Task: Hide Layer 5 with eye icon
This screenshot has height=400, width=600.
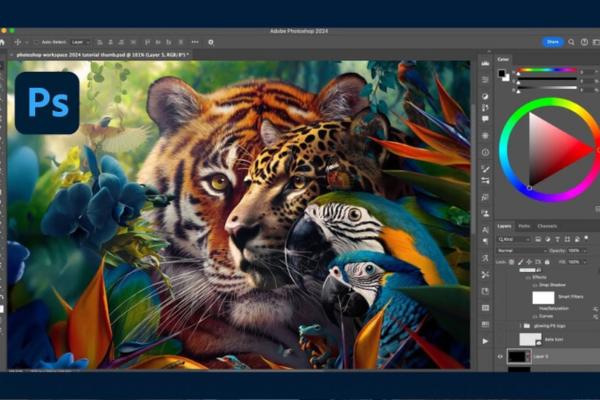Action: click(x=500, y=356)
